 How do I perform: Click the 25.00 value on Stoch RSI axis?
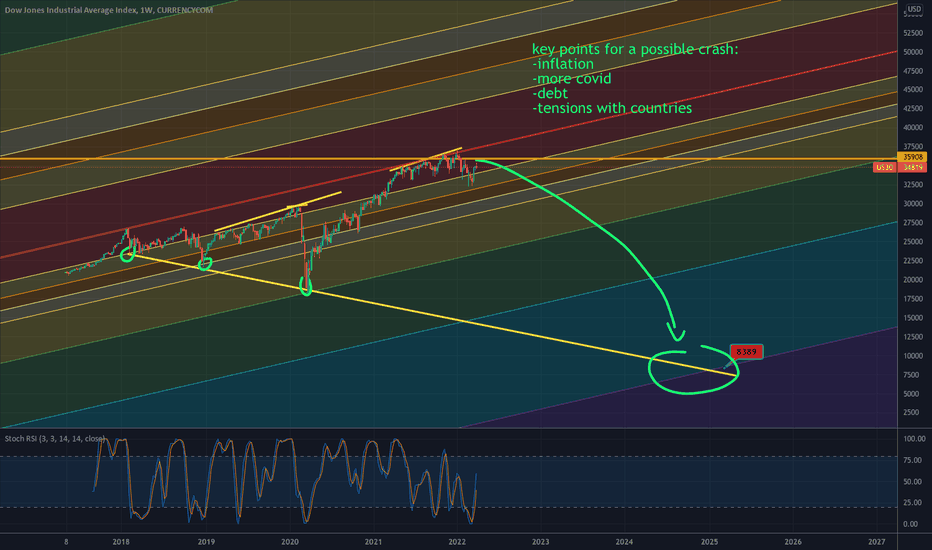[913, 502]
